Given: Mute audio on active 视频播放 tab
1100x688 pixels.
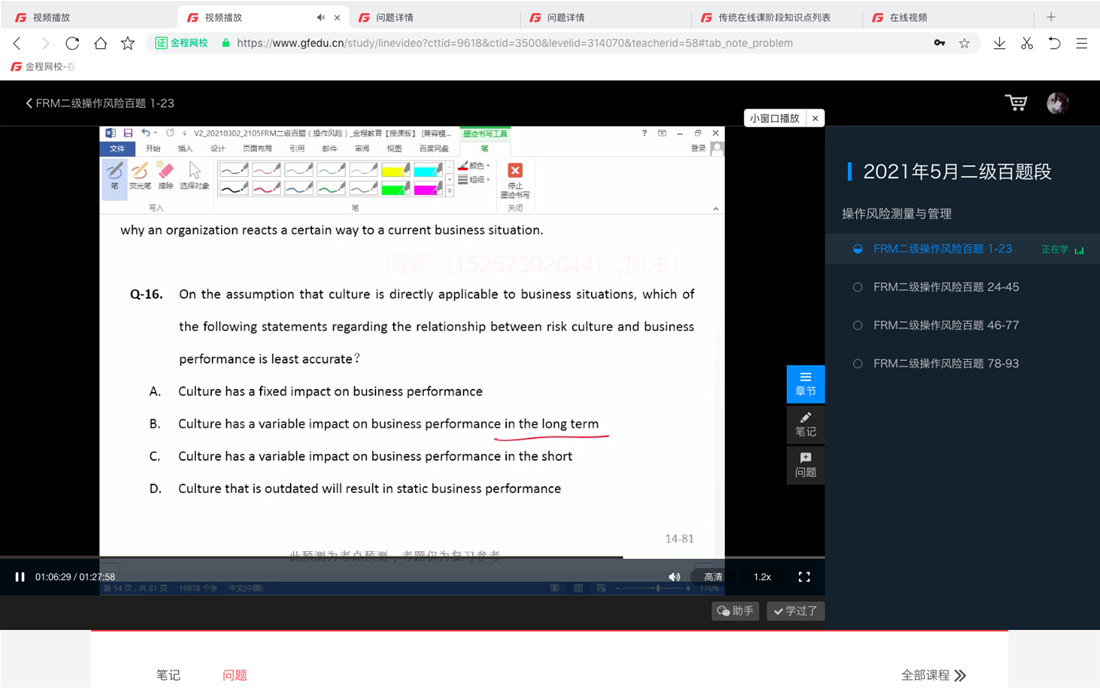Looking at the screenshot, I should [321, 18].
